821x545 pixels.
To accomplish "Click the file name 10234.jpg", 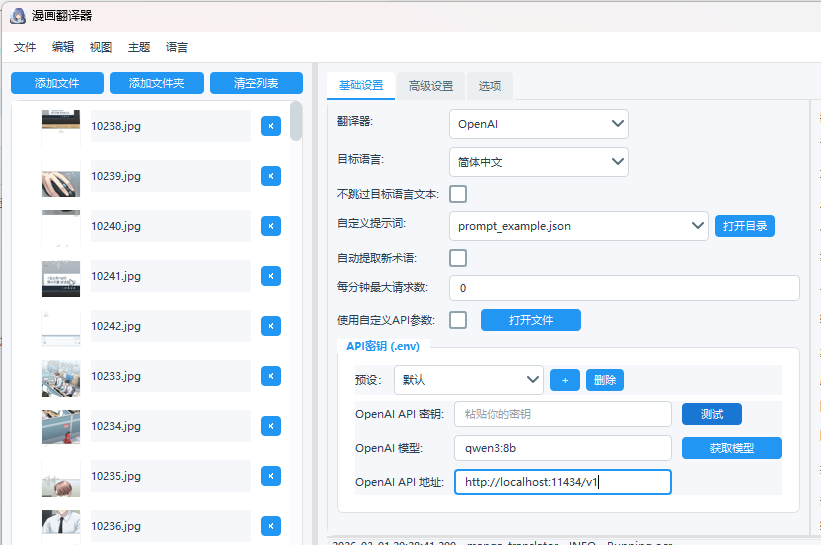I will 116,426.
